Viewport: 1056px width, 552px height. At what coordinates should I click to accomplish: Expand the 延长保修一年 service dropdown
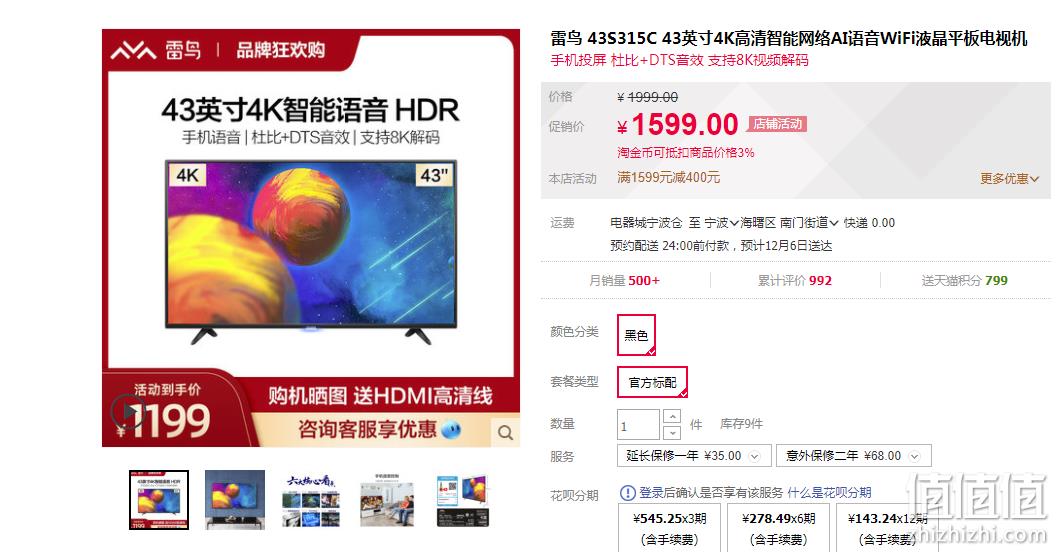(x=694, y=456)
